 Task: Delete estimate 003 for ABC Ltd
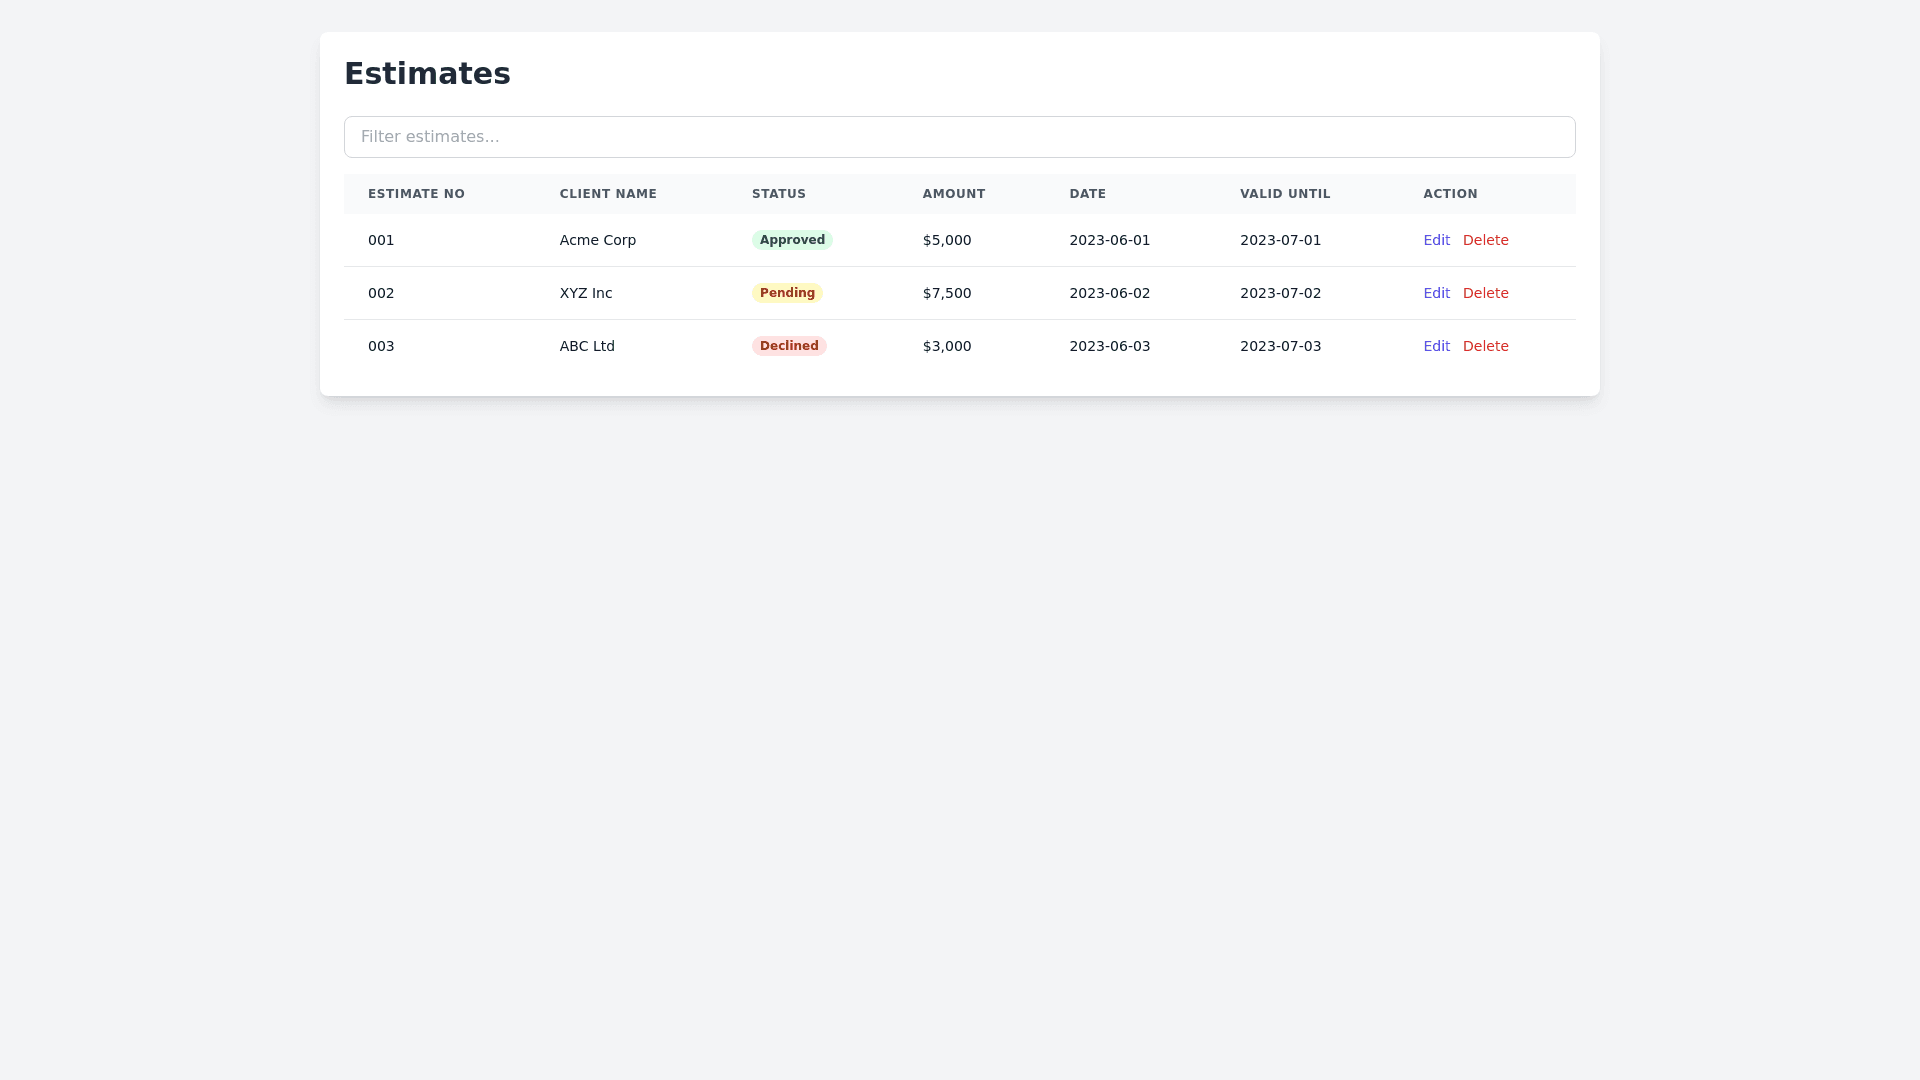click(1485, 346)
